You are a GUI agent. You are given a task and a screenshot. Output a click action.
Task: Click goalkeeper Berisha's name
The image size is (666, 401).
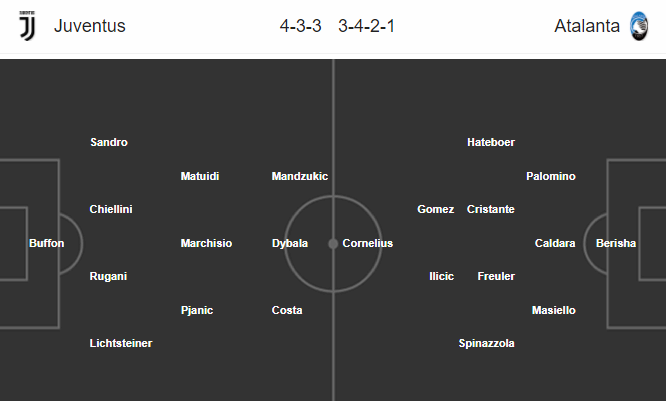coord(616,243)
